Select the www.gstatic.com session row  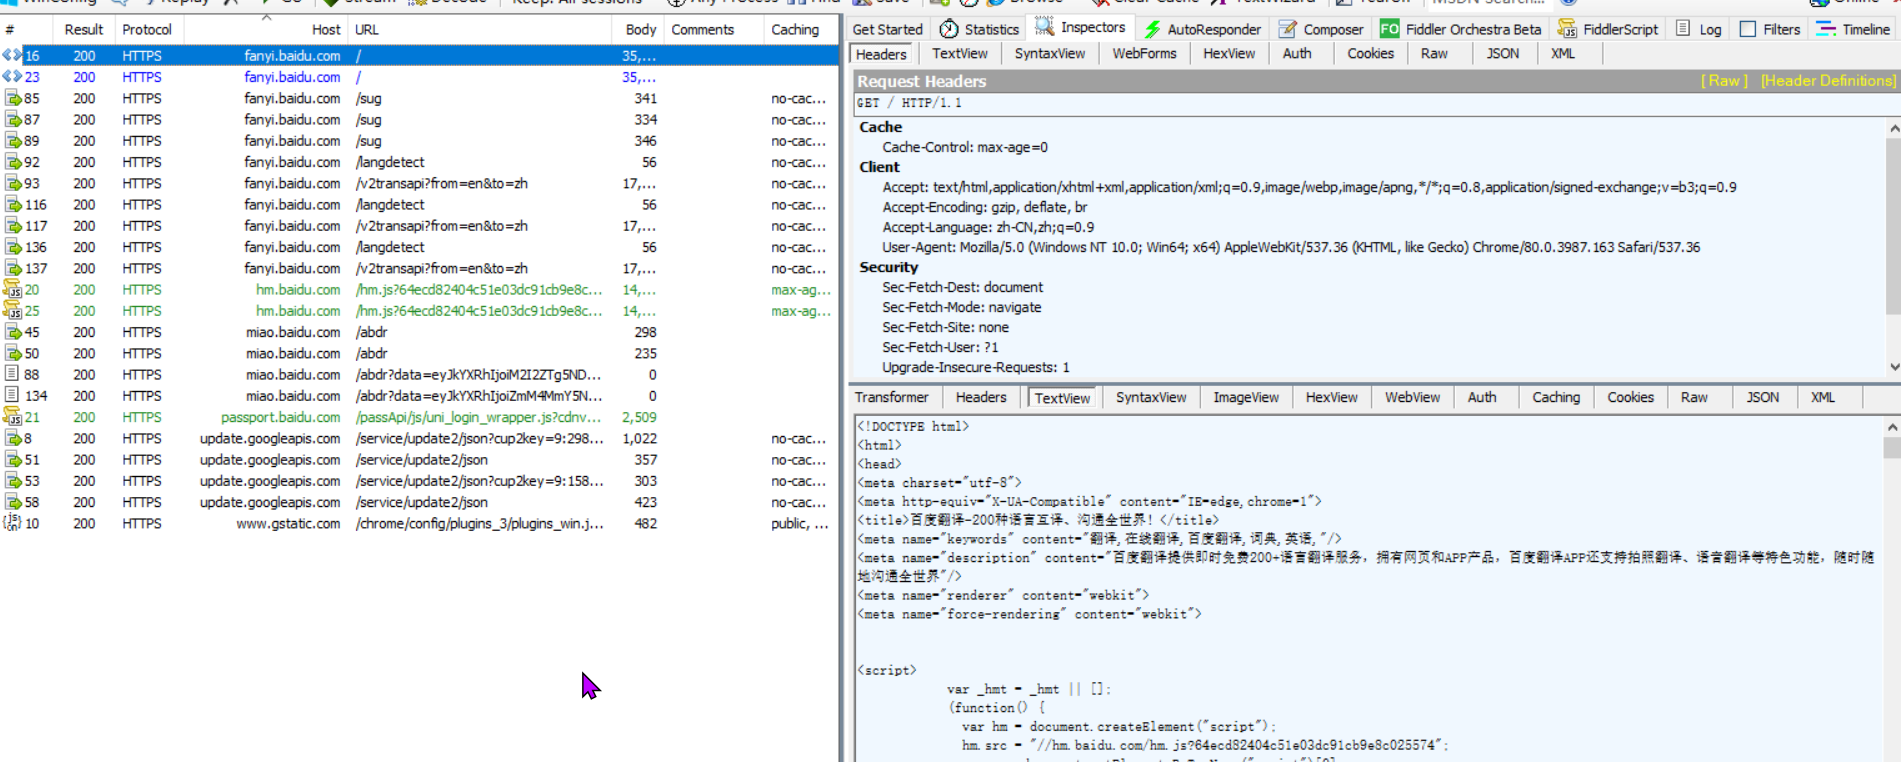[x=420, y=523]
